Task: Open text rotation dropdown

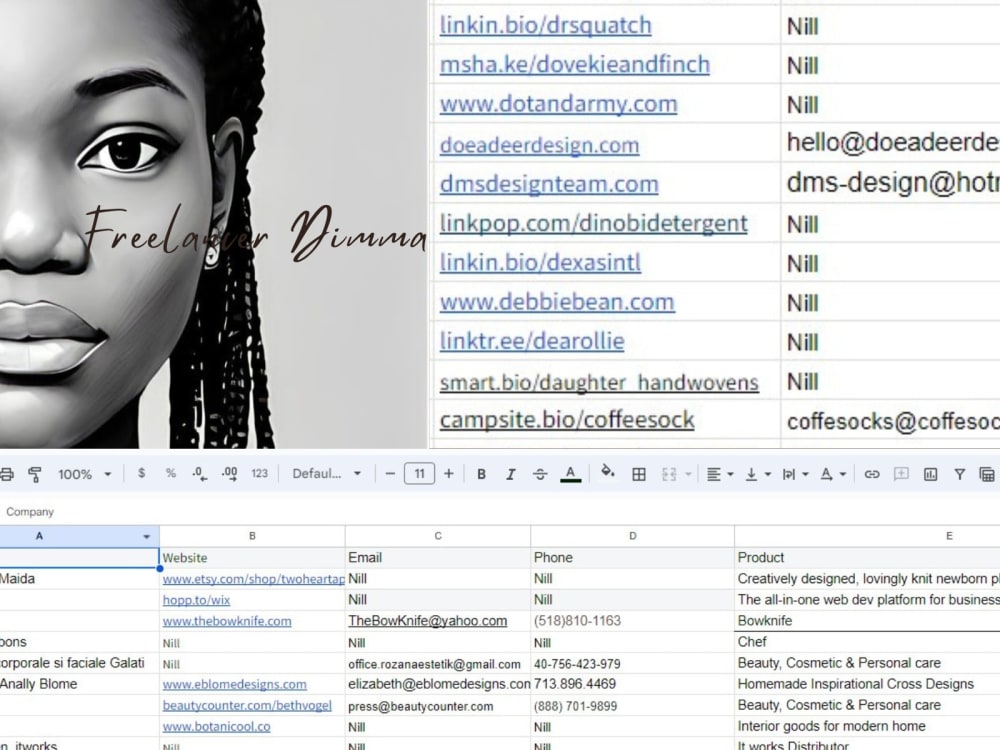Action: click(x=833, y=474)
